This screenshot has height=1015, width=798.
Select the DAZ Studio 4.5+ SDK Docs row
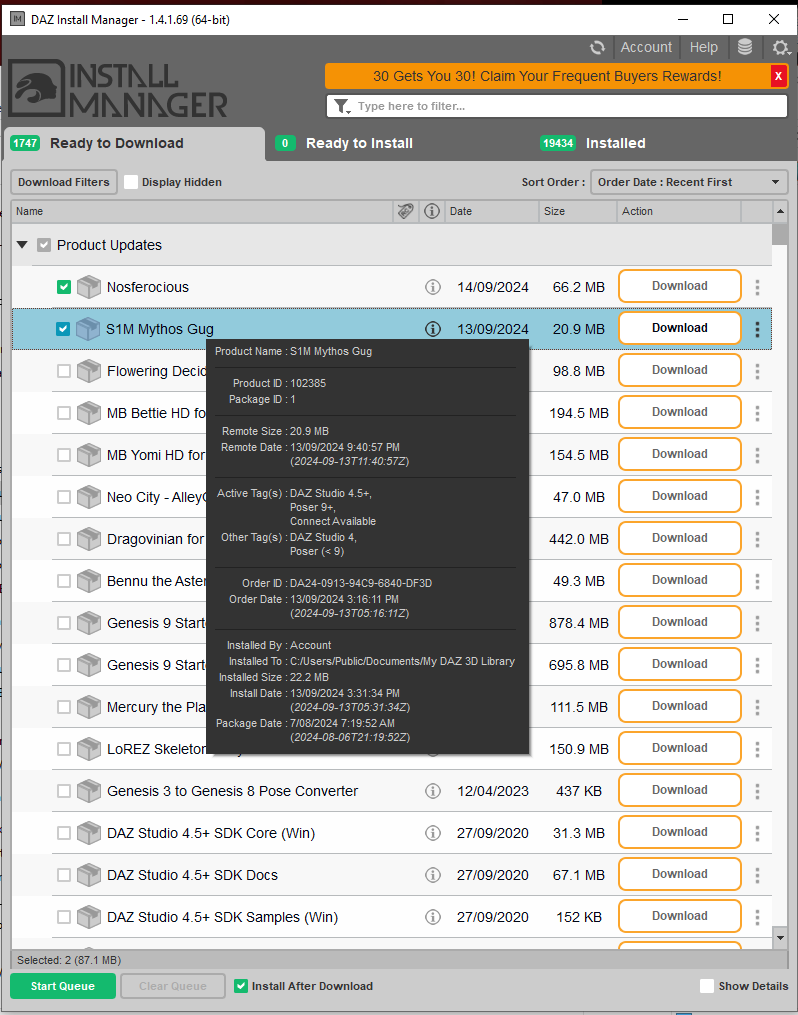pyautogui.click(x=392, y=875)
